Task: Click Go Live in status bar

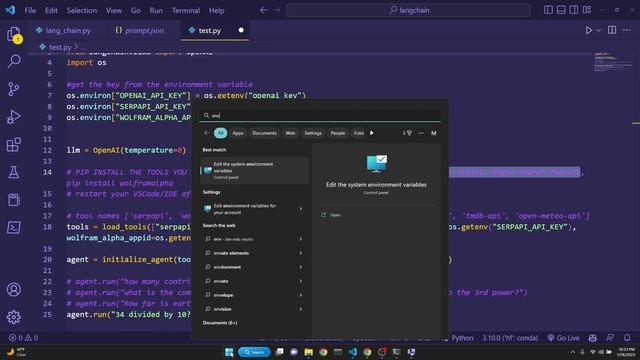Action: click(563, 338)
